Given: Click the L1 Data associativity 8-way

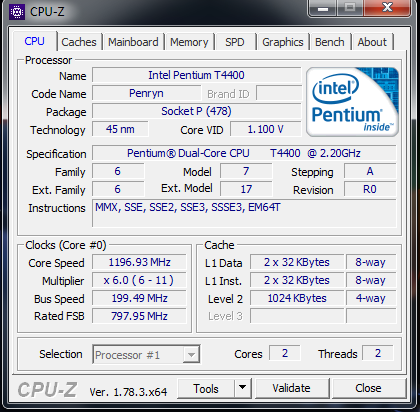Looking at the screenshot, I should tap(371, 262).
